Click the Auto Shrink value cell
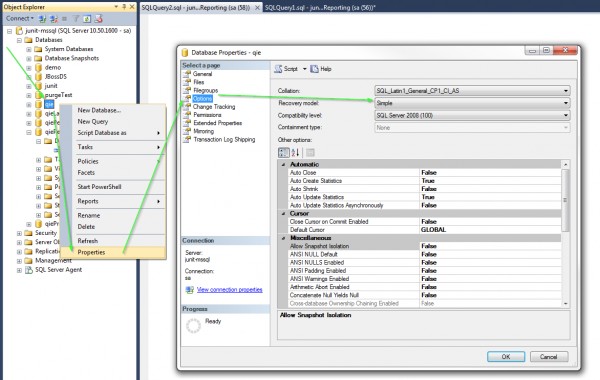Screen dimensions: 600x380 point(491,189)
